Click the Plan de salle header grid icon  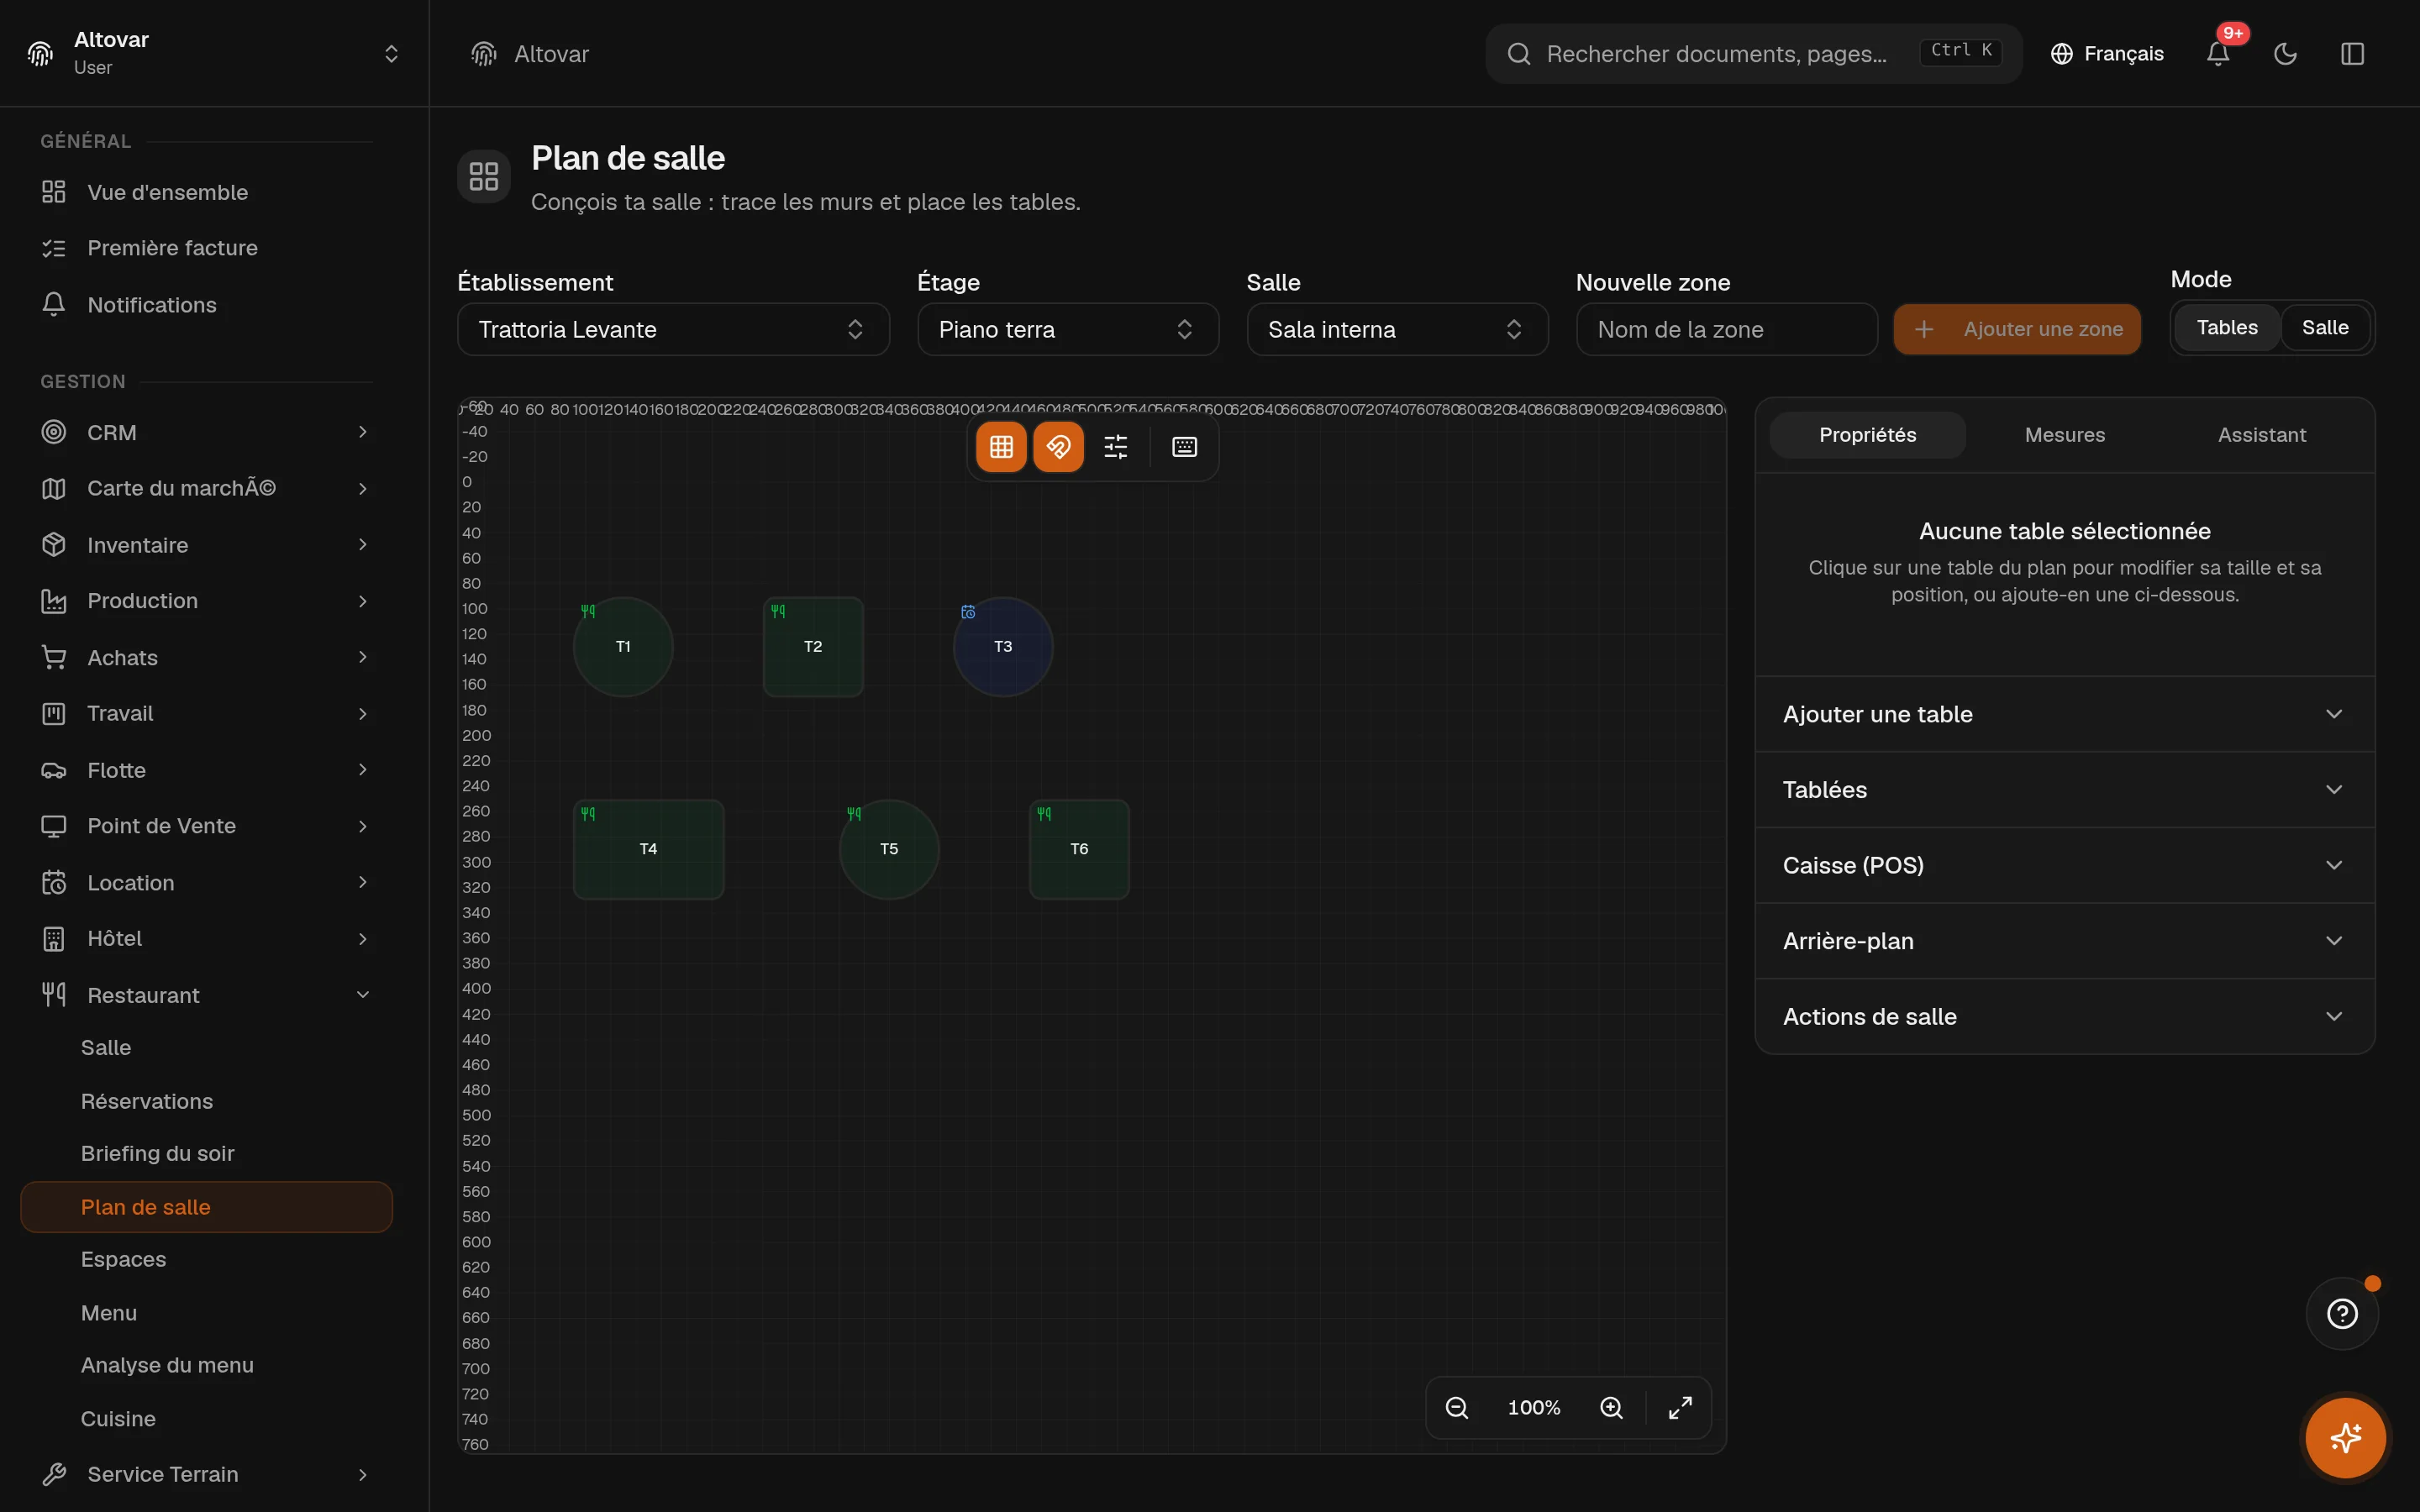click(x=484, y=176)
